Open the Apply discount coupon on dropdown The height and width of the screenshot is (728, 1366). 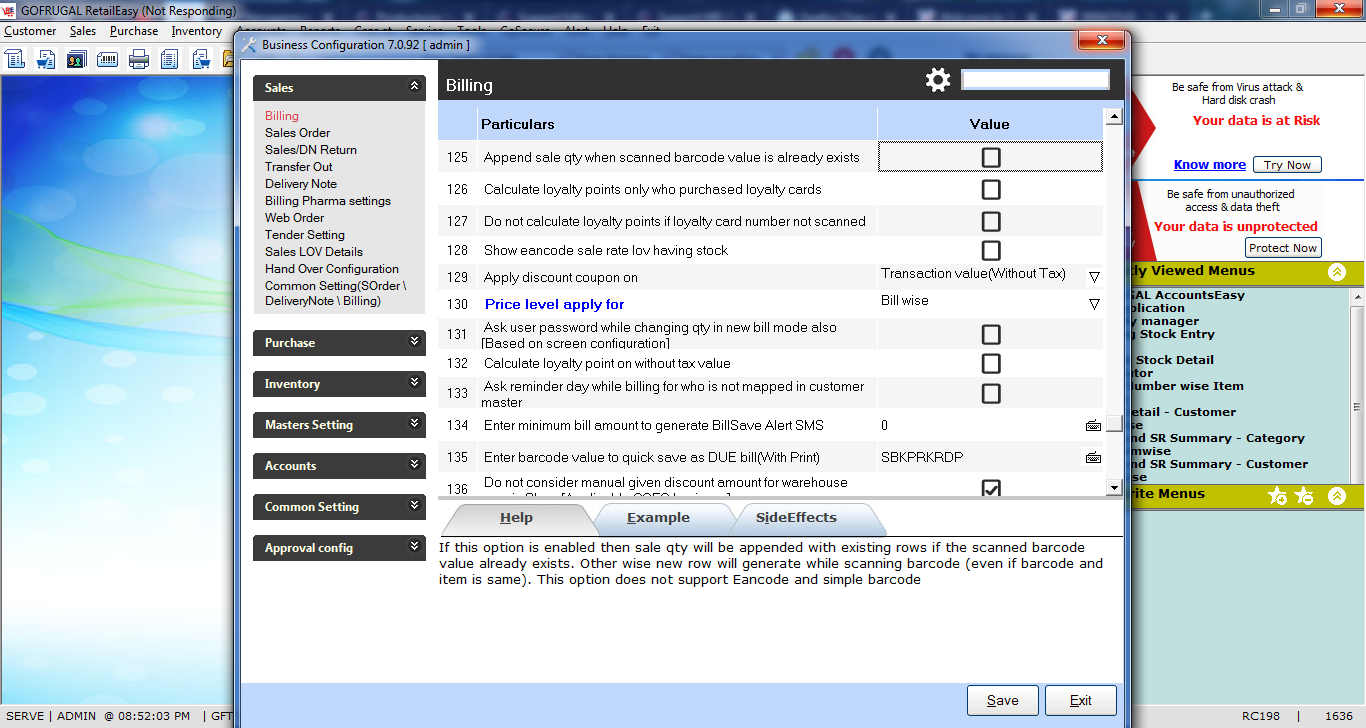1094,276
